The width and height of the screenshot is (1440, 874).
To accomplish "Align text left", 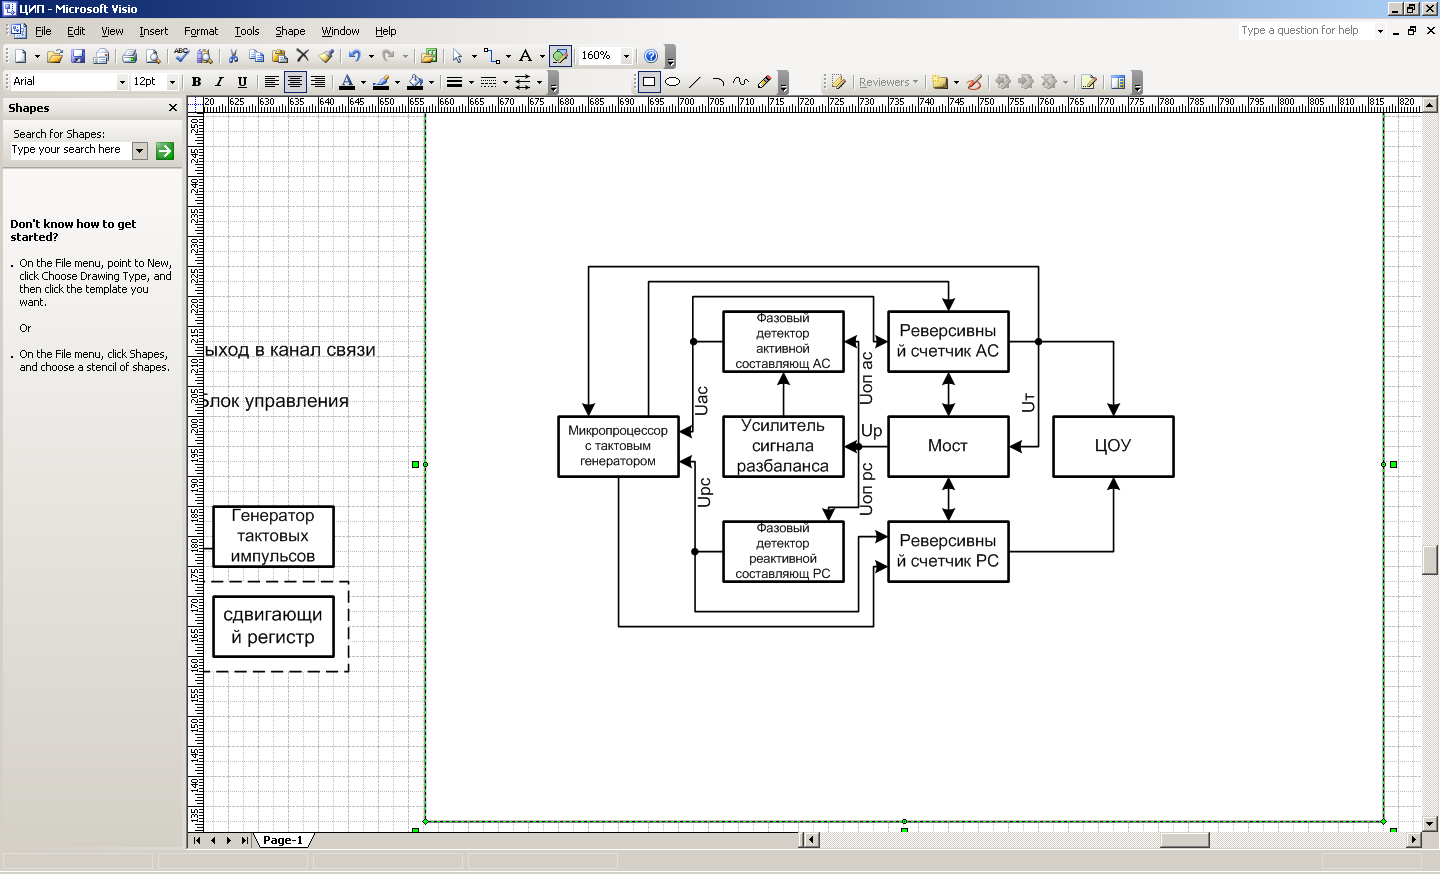I will point(271,82).
